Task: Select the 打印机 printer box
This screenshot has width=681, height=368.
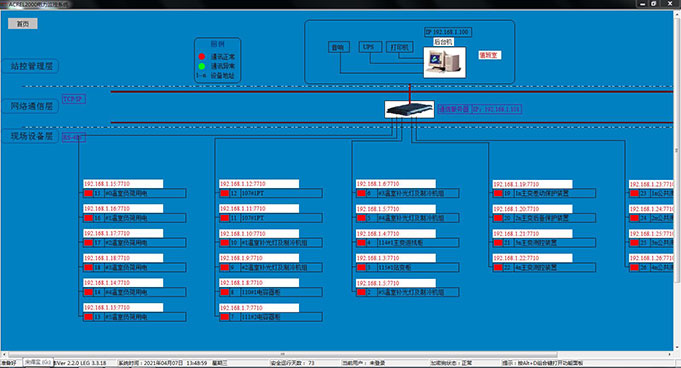Action: 400,47
